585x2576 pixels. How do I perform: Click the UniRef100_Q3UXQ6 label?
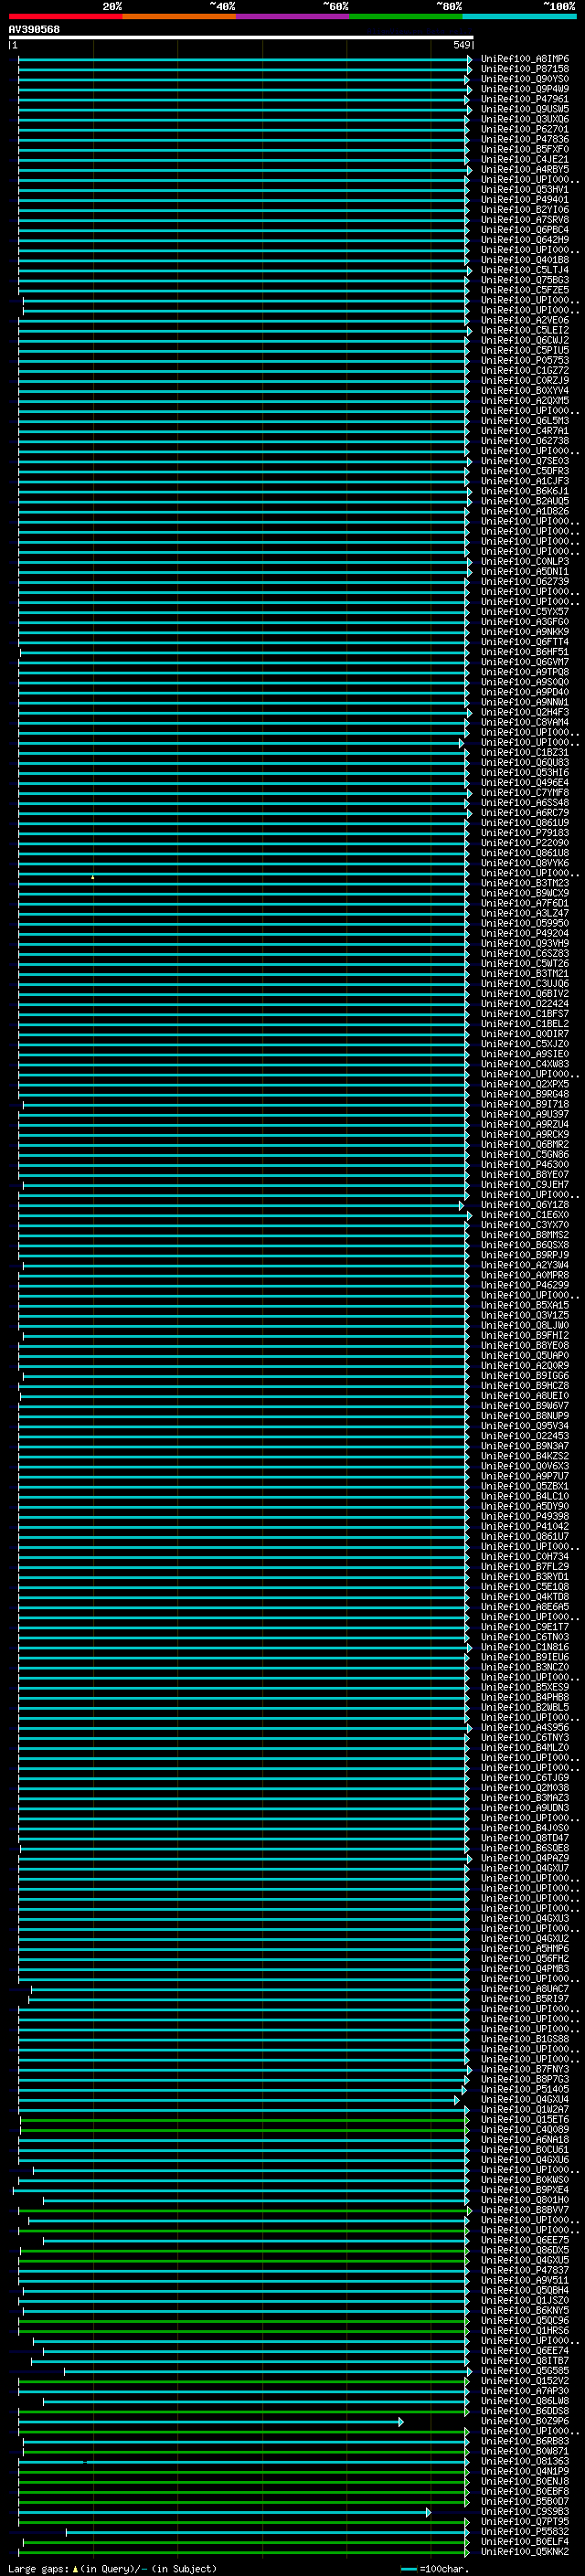(524, 119)
